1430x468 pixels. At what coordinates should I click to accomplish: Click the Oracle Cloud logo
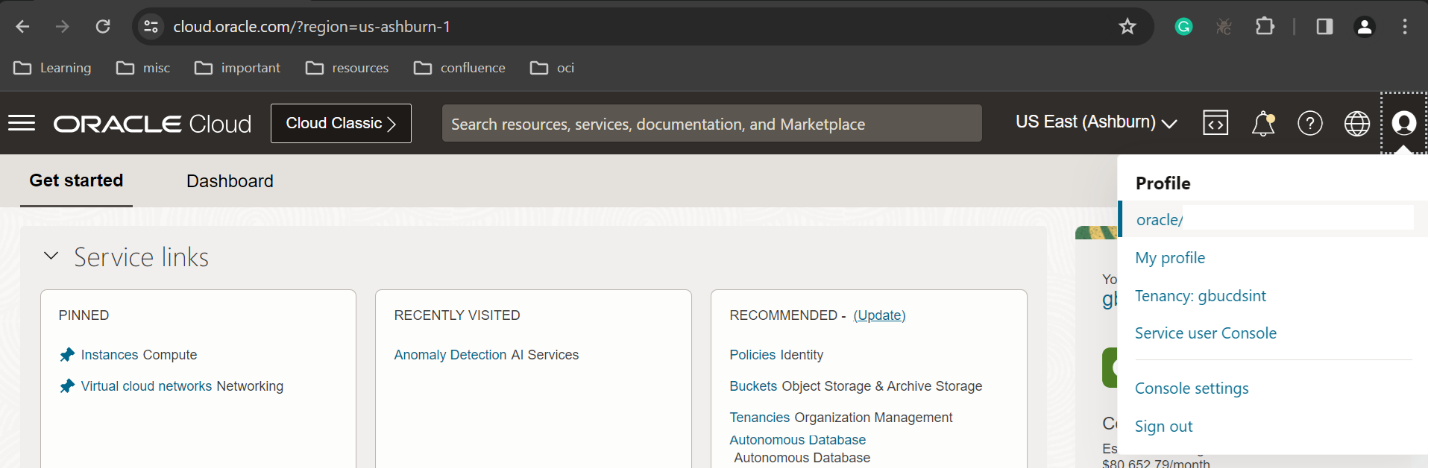click(152, 124)
